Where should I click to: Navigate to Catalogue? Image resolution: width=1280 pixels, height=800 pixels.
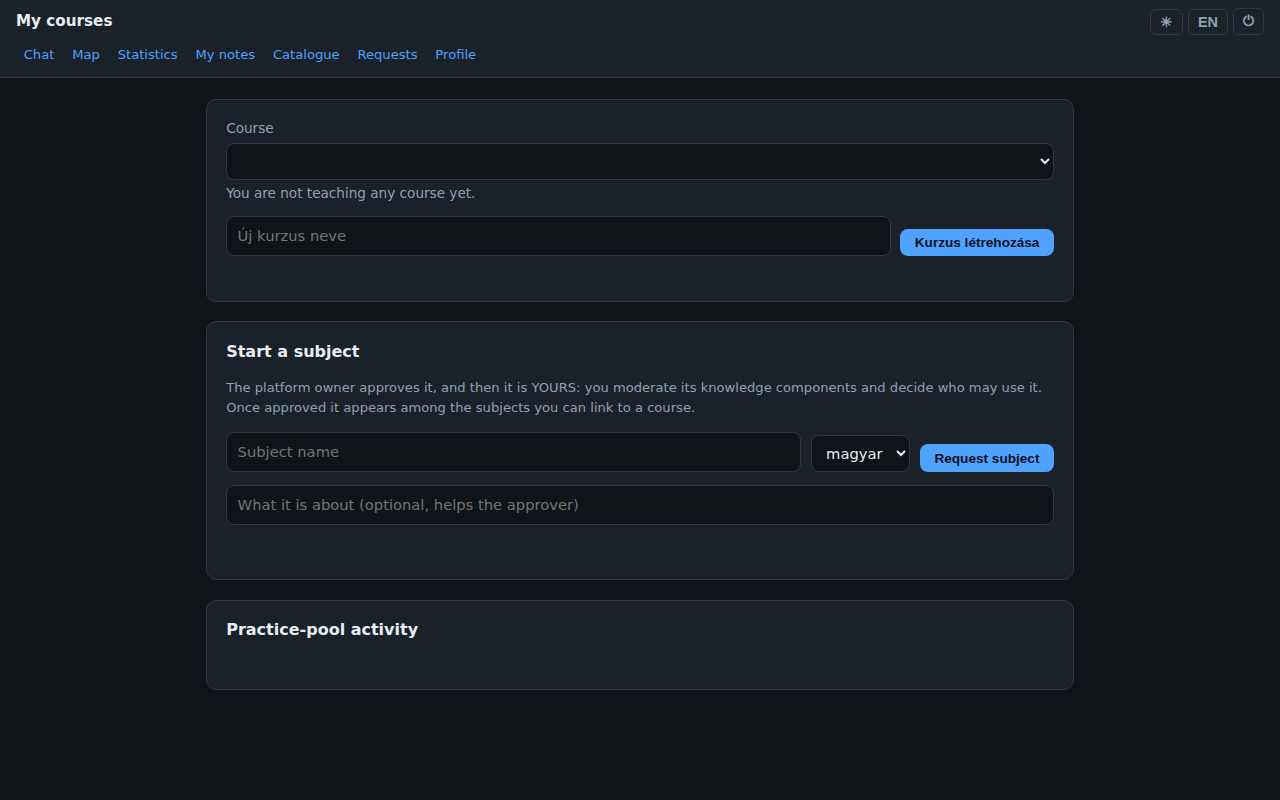click(306, 55)
